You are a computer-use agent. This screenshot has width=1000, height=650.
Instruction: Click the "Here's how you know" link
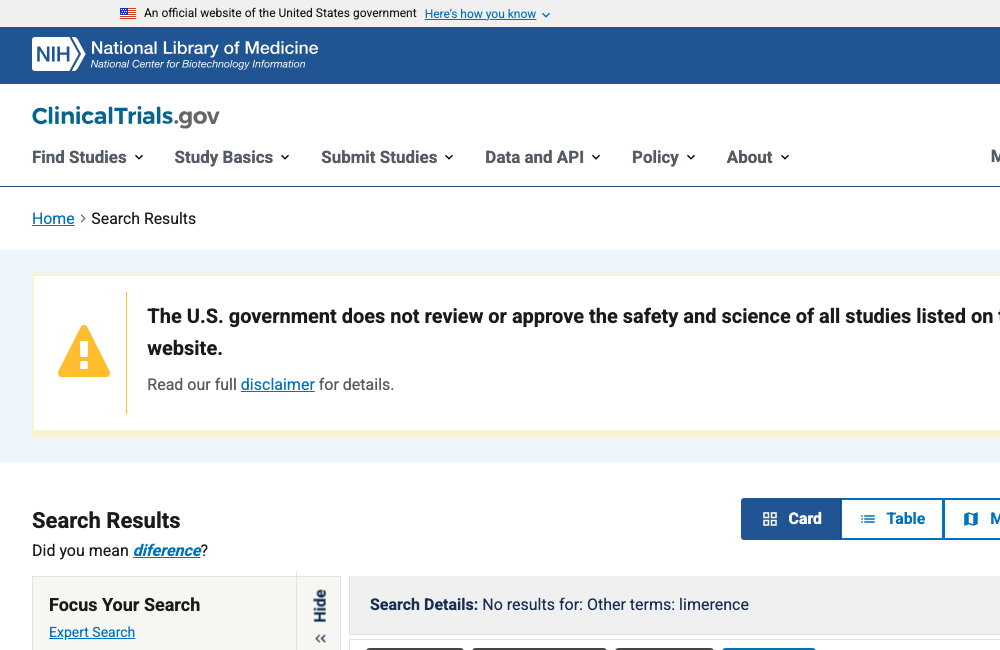tap(480, 14)
